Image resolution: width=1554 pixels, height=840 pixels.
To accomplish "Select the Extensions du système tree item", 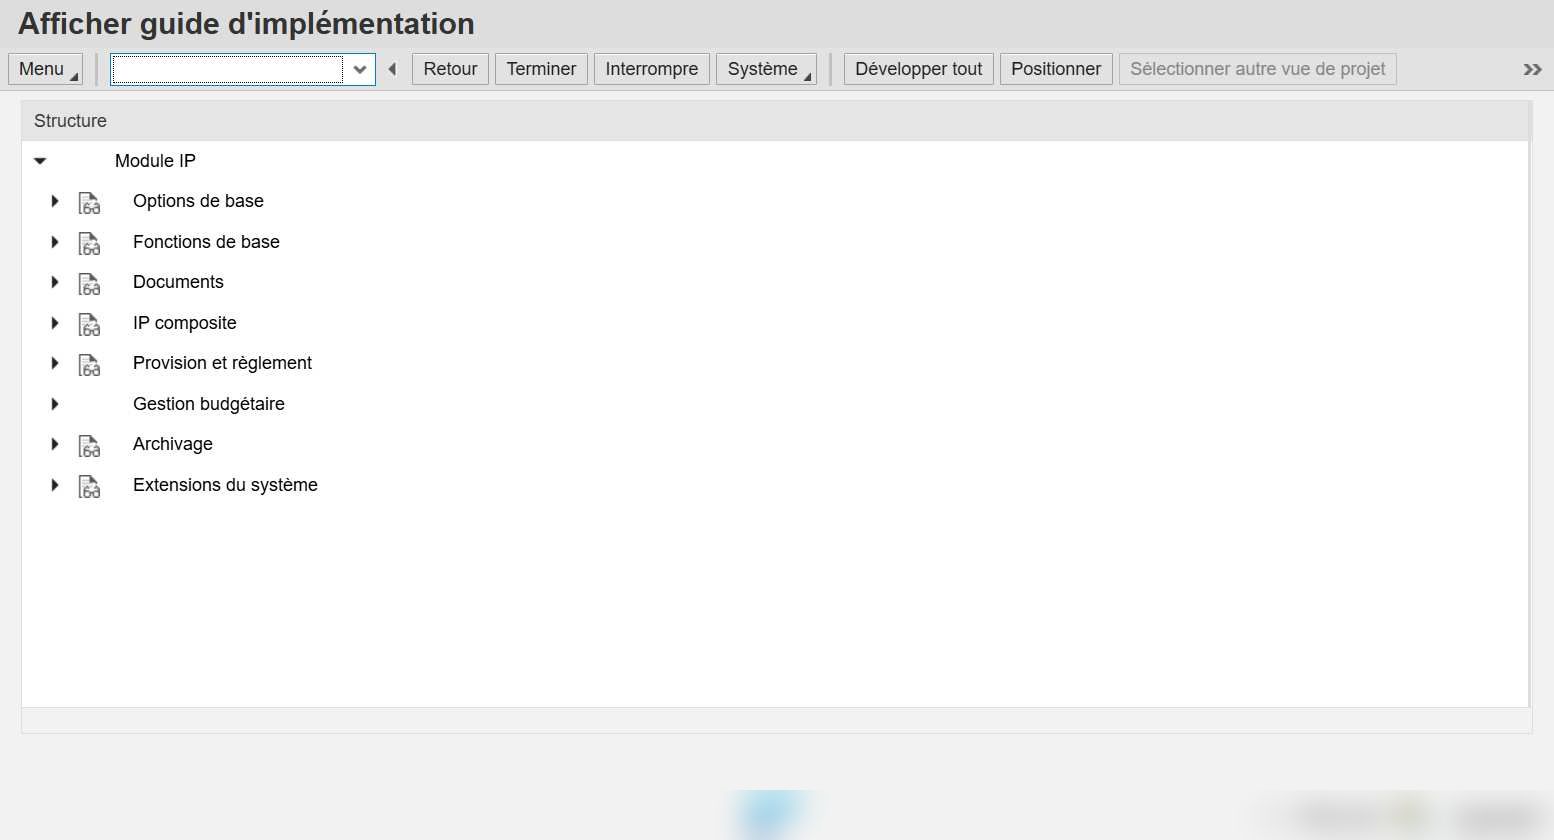I will point(225,485).
